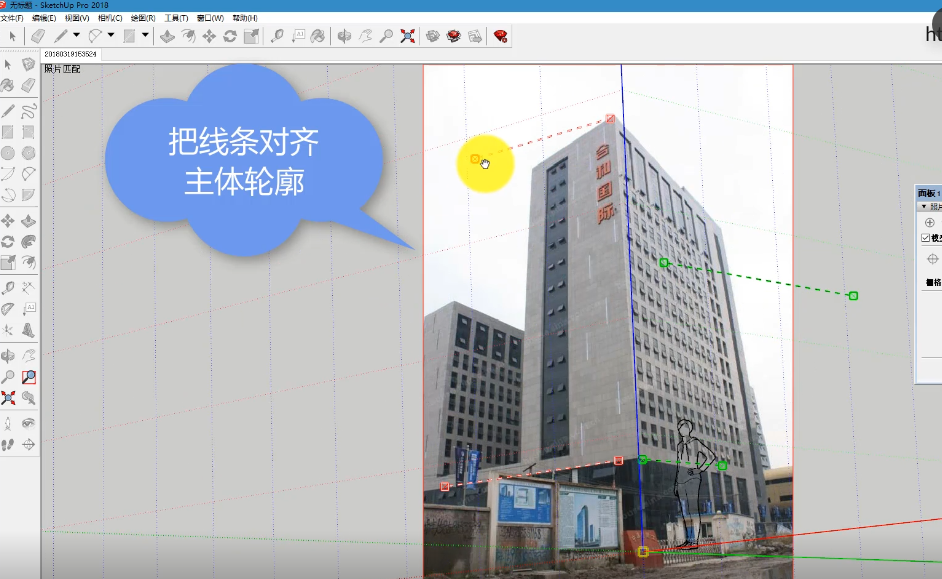Collapse the photo match section triangle in right panel
942x579 pixels.
[x=924, y=207]
